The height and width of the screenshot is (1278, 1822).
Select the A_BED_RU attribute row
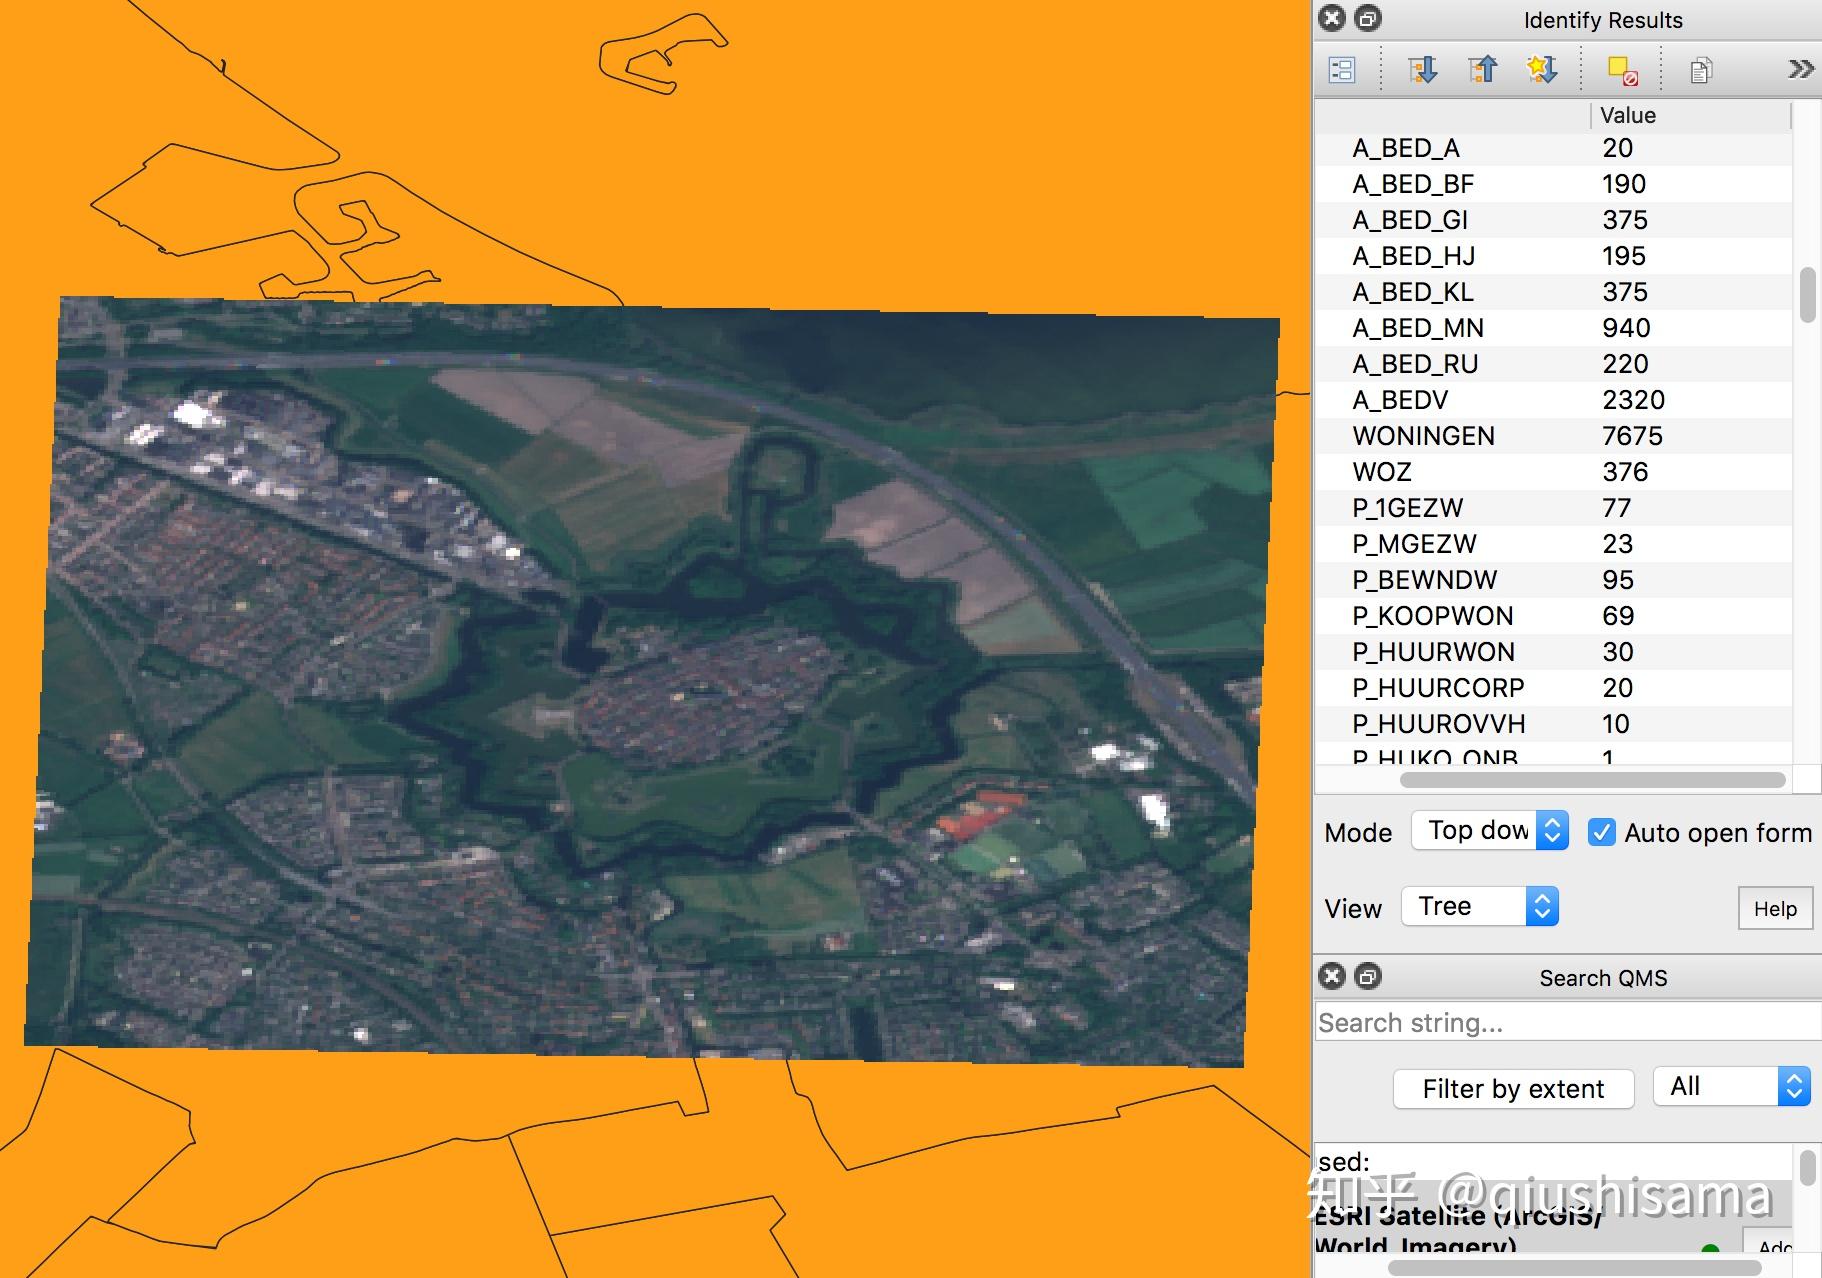coord(1553,364)
